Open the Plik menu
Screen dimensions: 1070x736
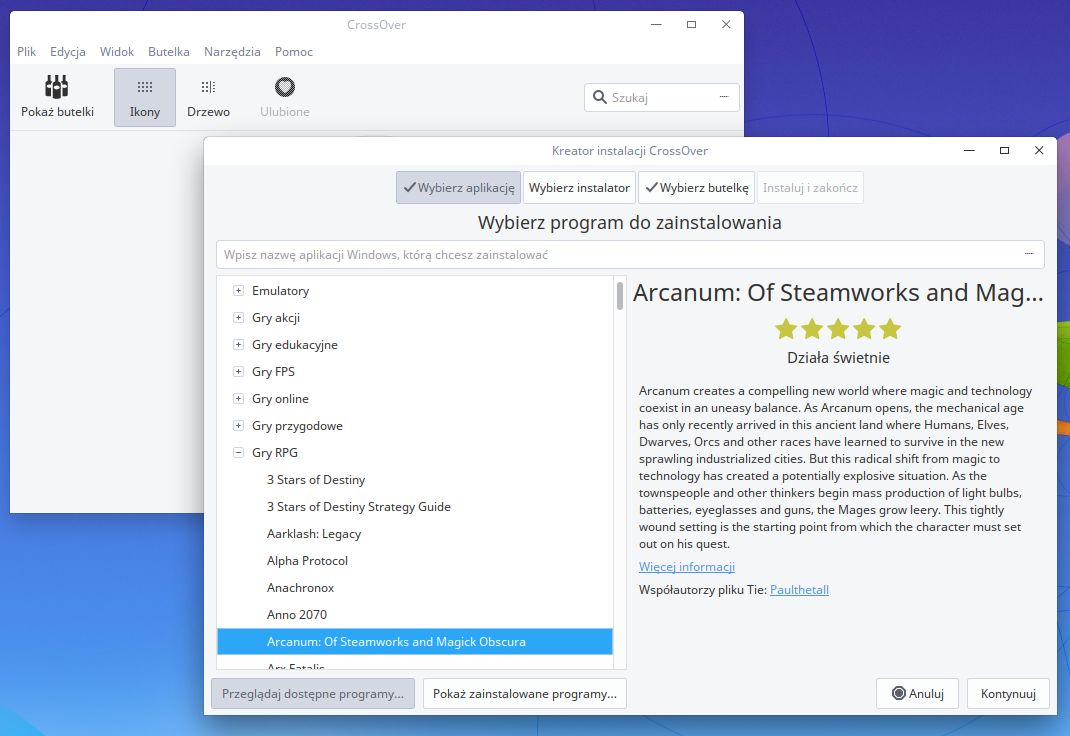click(27, 52)
